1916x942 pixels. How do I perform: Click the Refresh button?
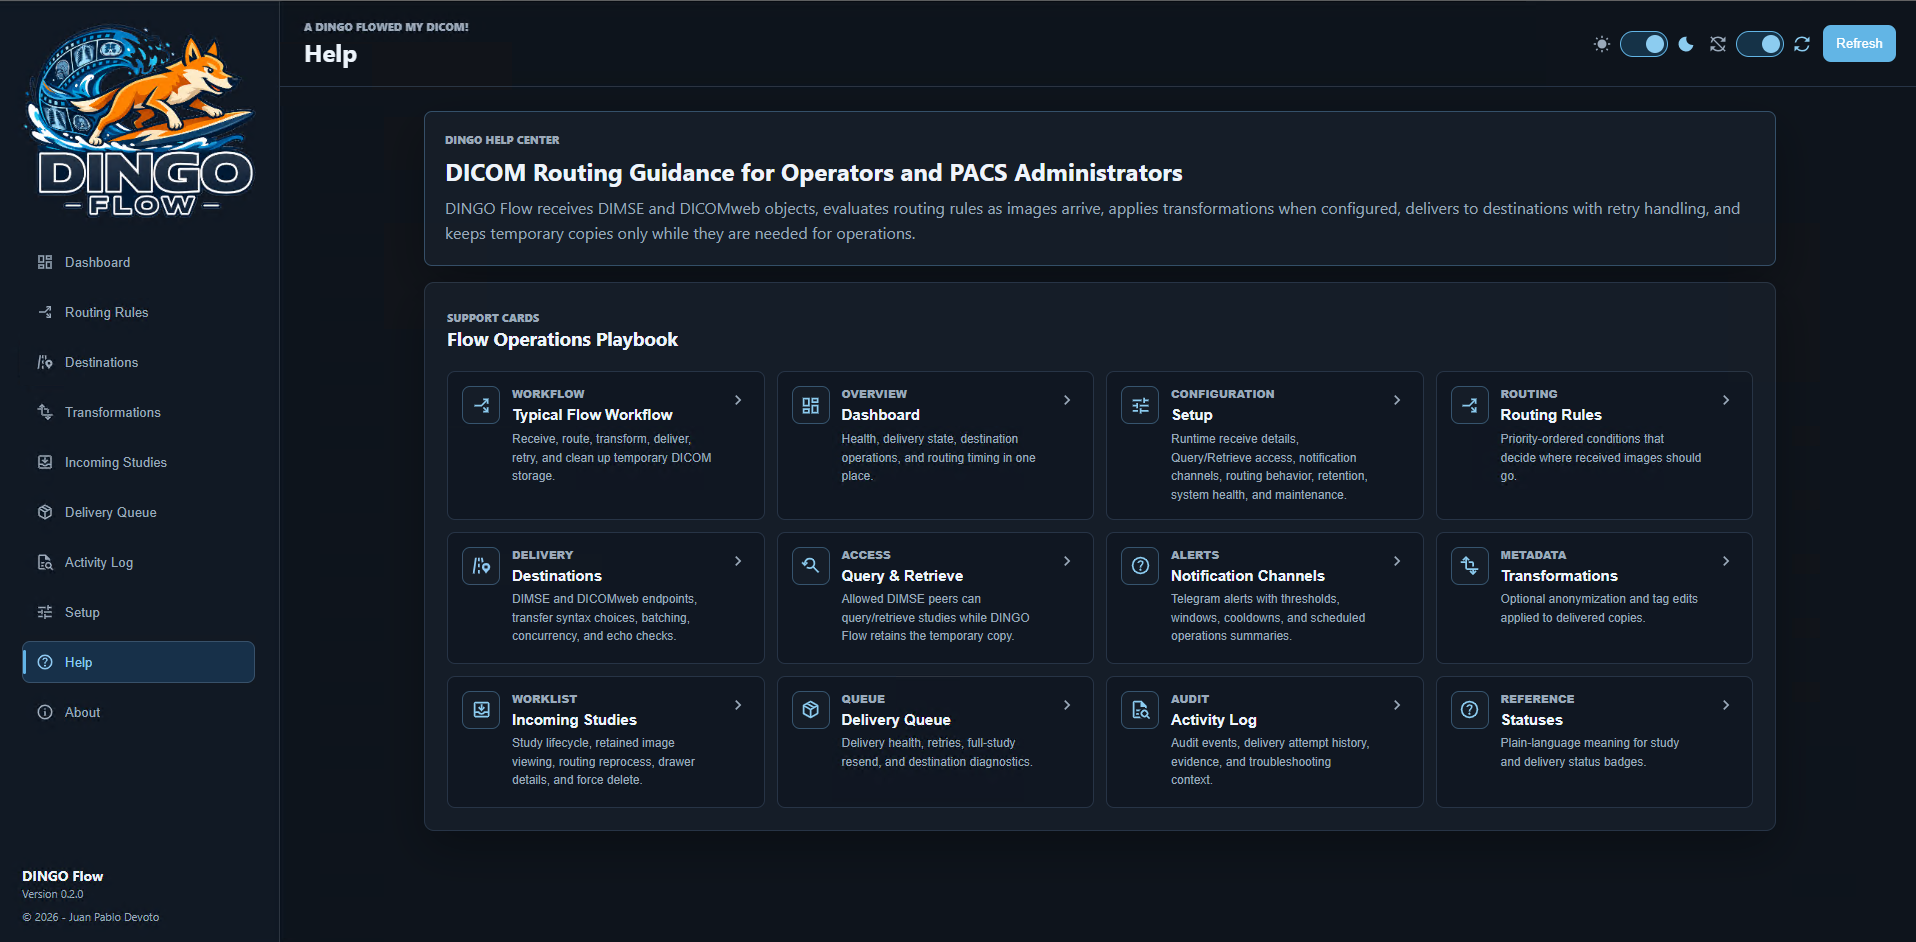[x=1859, y=44]
